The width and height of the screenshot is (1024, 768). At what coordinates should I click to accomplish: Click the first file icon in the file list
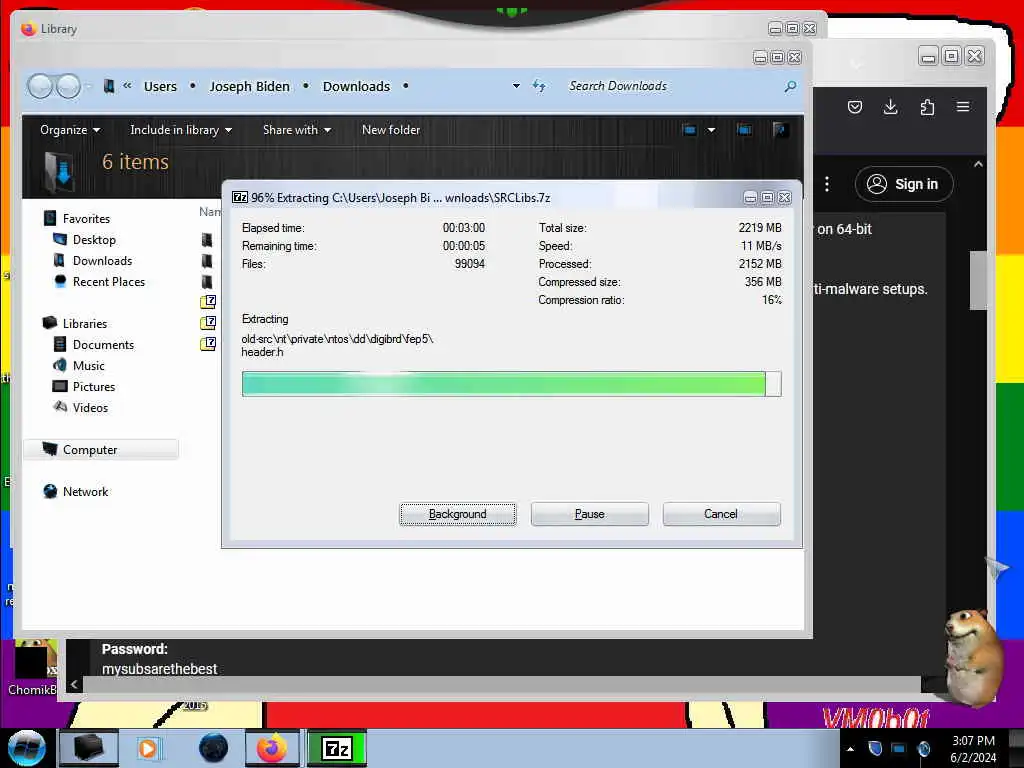coord(207,240)
